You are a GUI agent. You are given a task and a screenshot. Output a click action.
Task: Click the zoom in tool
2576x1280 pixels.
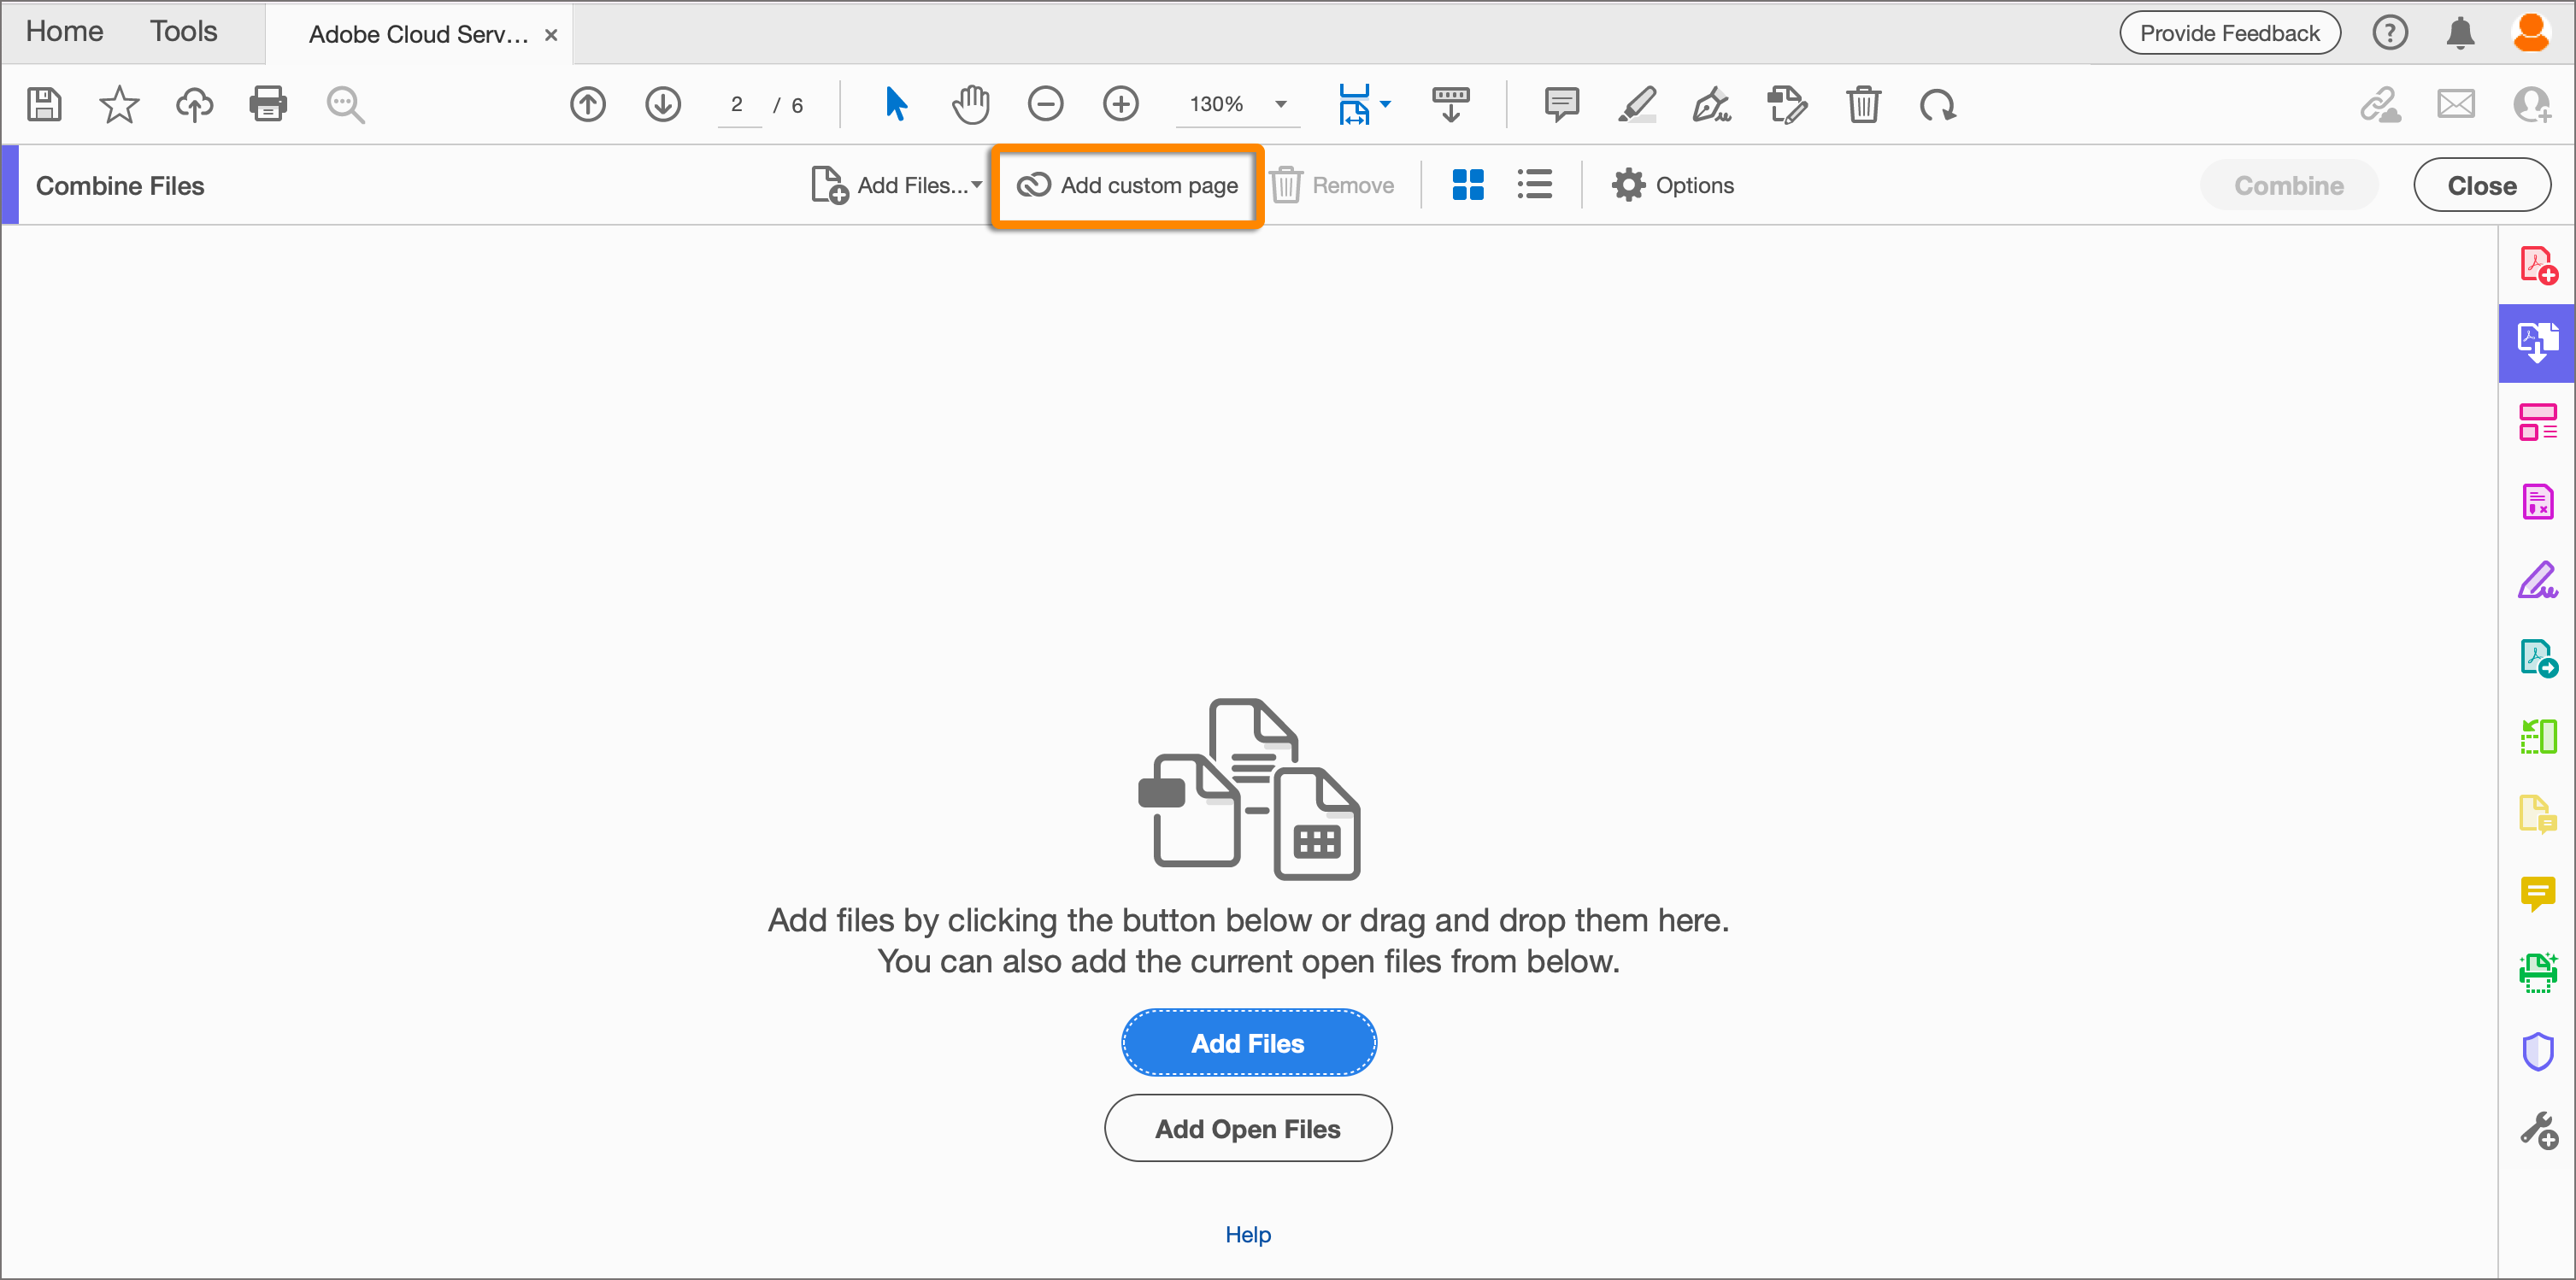pyautogui.click(x=1119, y=102)
